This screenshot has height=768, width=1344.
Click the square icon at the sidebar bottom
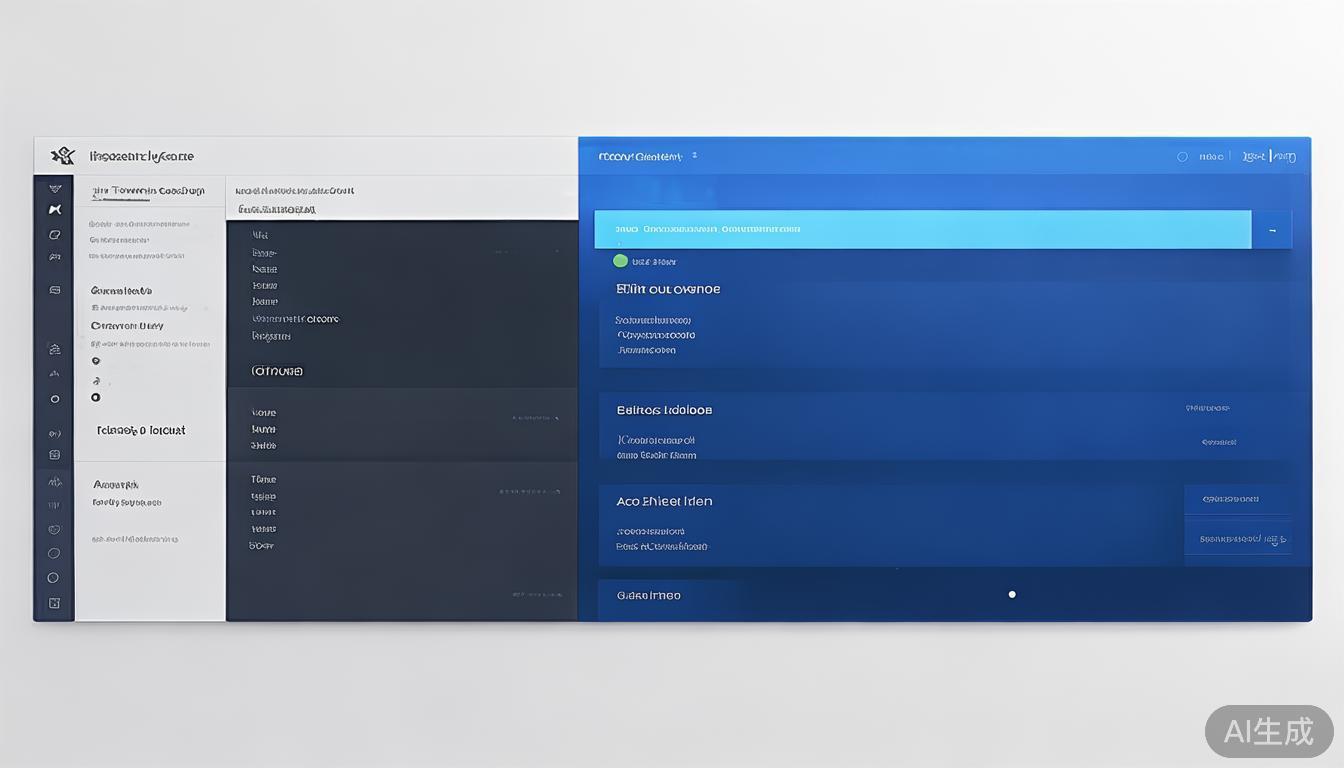point(54,603)
